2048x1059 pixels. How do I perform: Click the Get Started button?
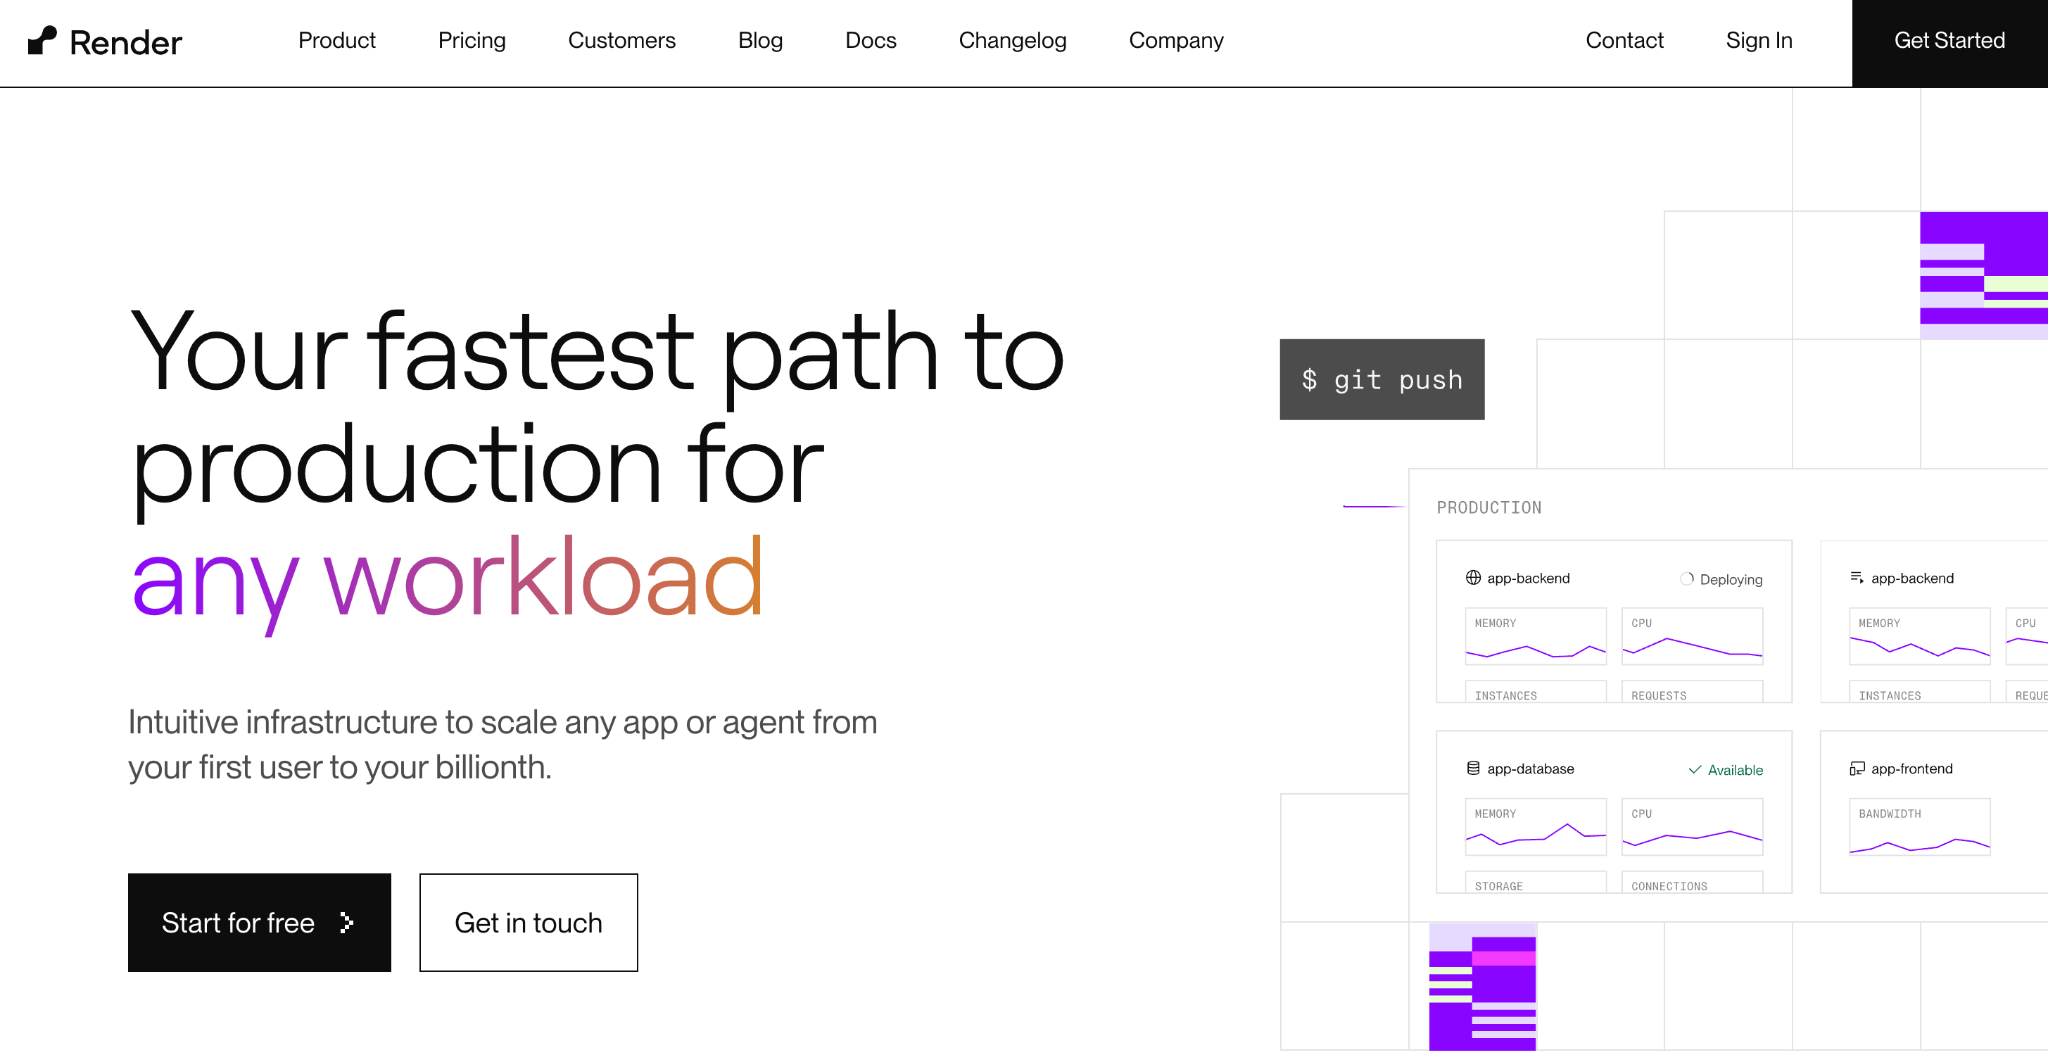[1949, 41]
